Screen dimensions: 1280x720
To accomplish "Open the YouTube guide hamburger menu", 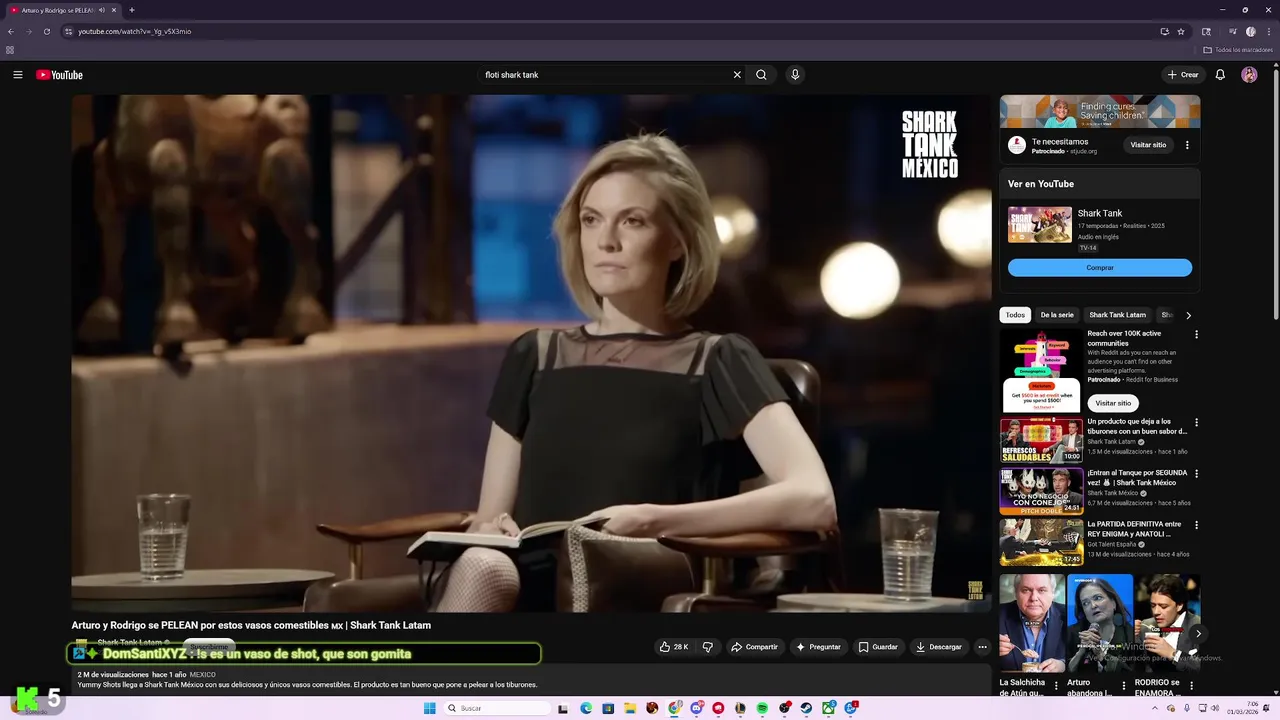I will pyautogui.click(x=18, y=75).
